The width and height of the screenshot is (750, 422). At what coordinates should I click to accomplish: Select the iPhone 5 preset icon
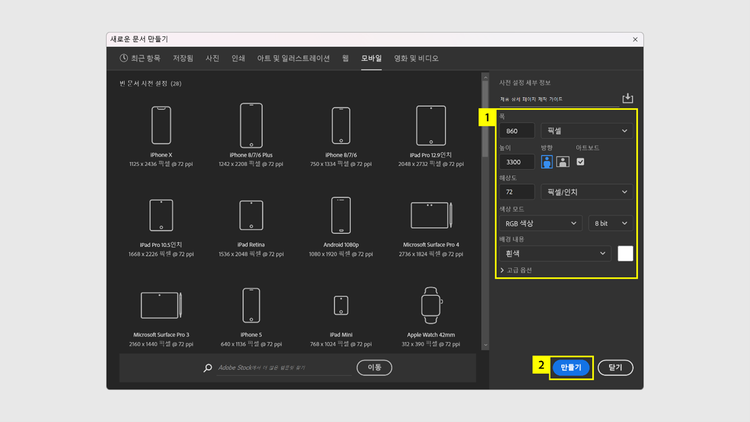point(251,305)
